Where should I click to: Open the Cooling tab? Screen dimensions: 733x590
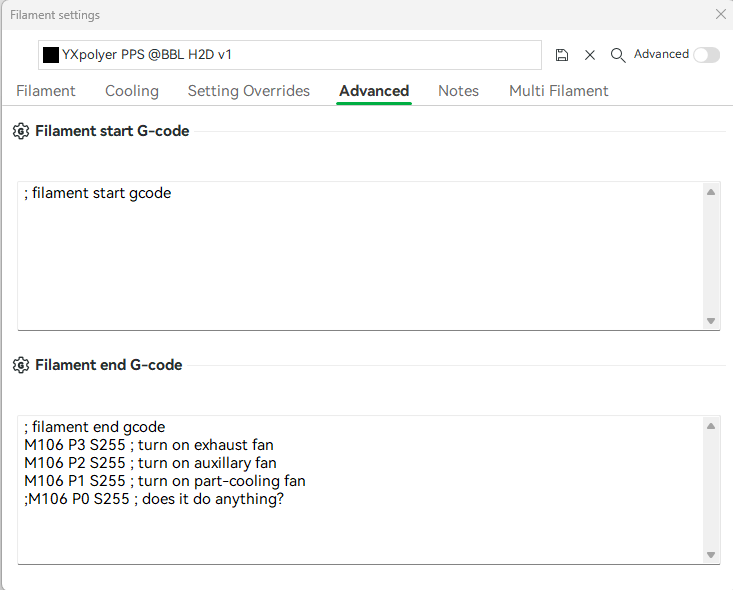tap(132, 91)
